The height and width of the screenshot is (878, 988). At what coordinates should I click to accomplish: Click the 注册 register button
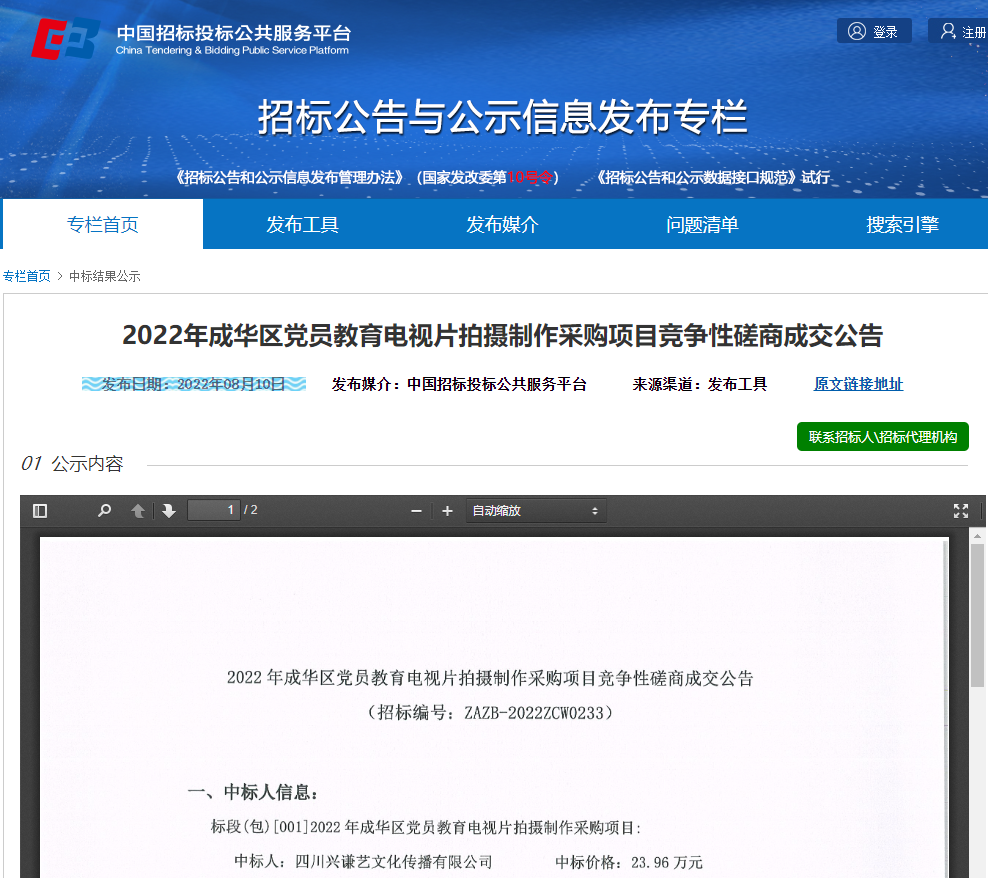click(x=959, y=31)
